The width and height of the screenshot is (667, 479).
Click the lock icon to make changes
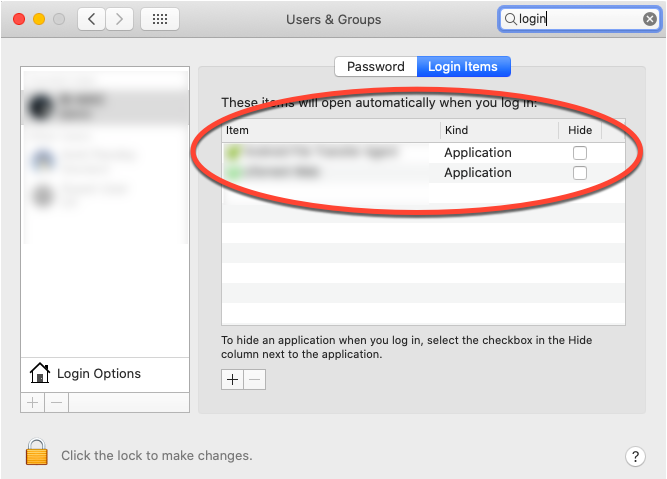[37, 454]
